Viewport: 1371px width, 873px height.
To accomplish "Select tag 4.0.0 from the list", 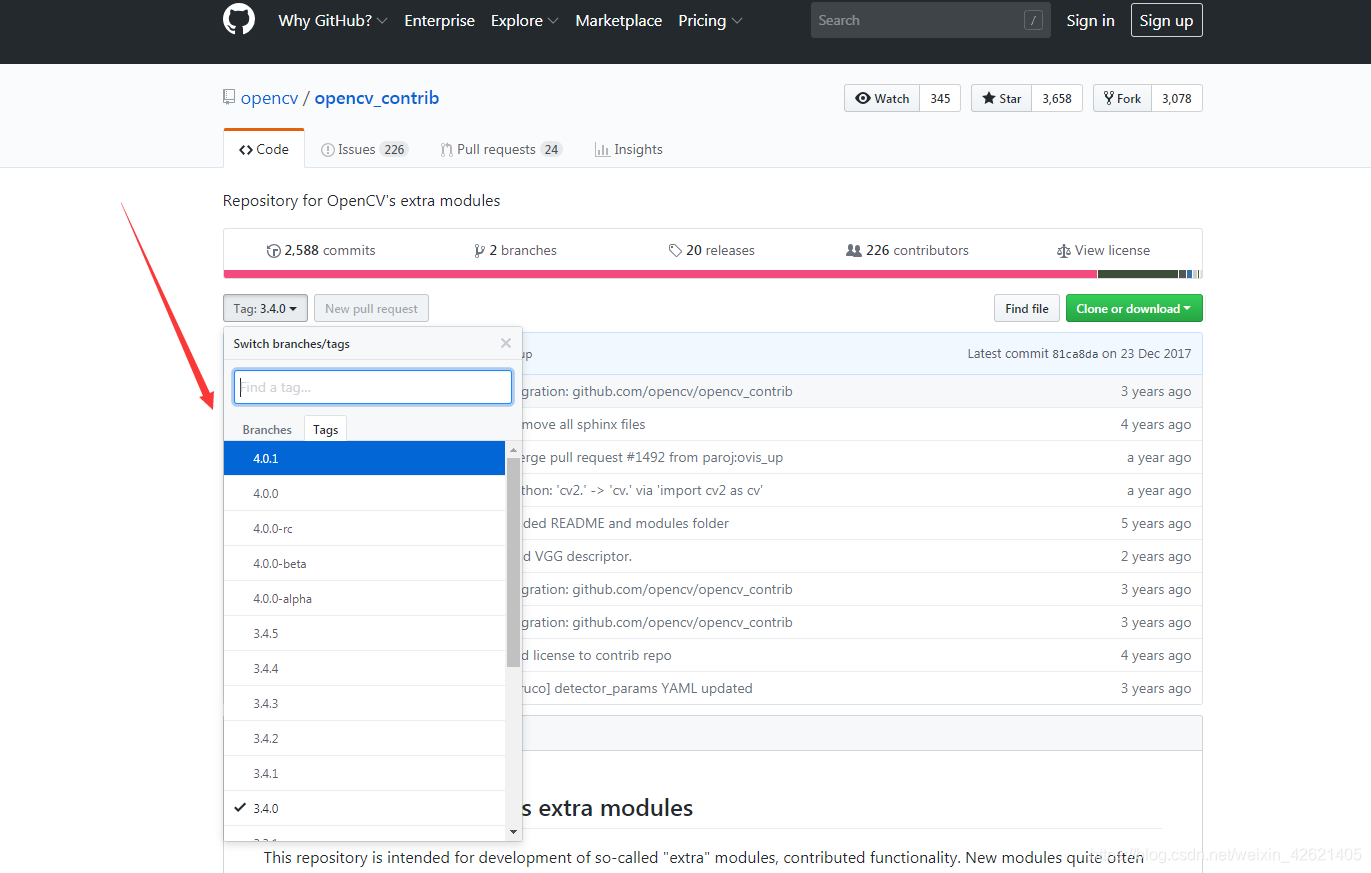I will click(x=365, y=493).
